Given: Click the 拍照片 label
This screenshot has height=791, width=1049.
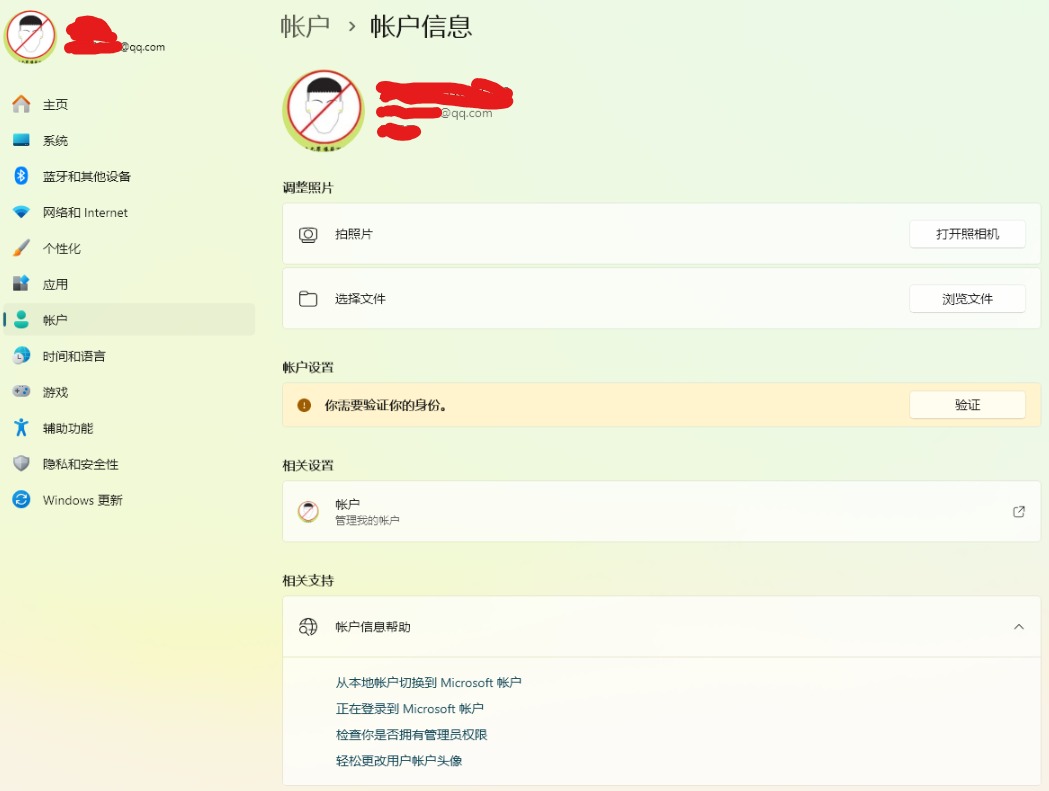Looking at the screenshot, I should pyautogui.click(x=354, y=234).
